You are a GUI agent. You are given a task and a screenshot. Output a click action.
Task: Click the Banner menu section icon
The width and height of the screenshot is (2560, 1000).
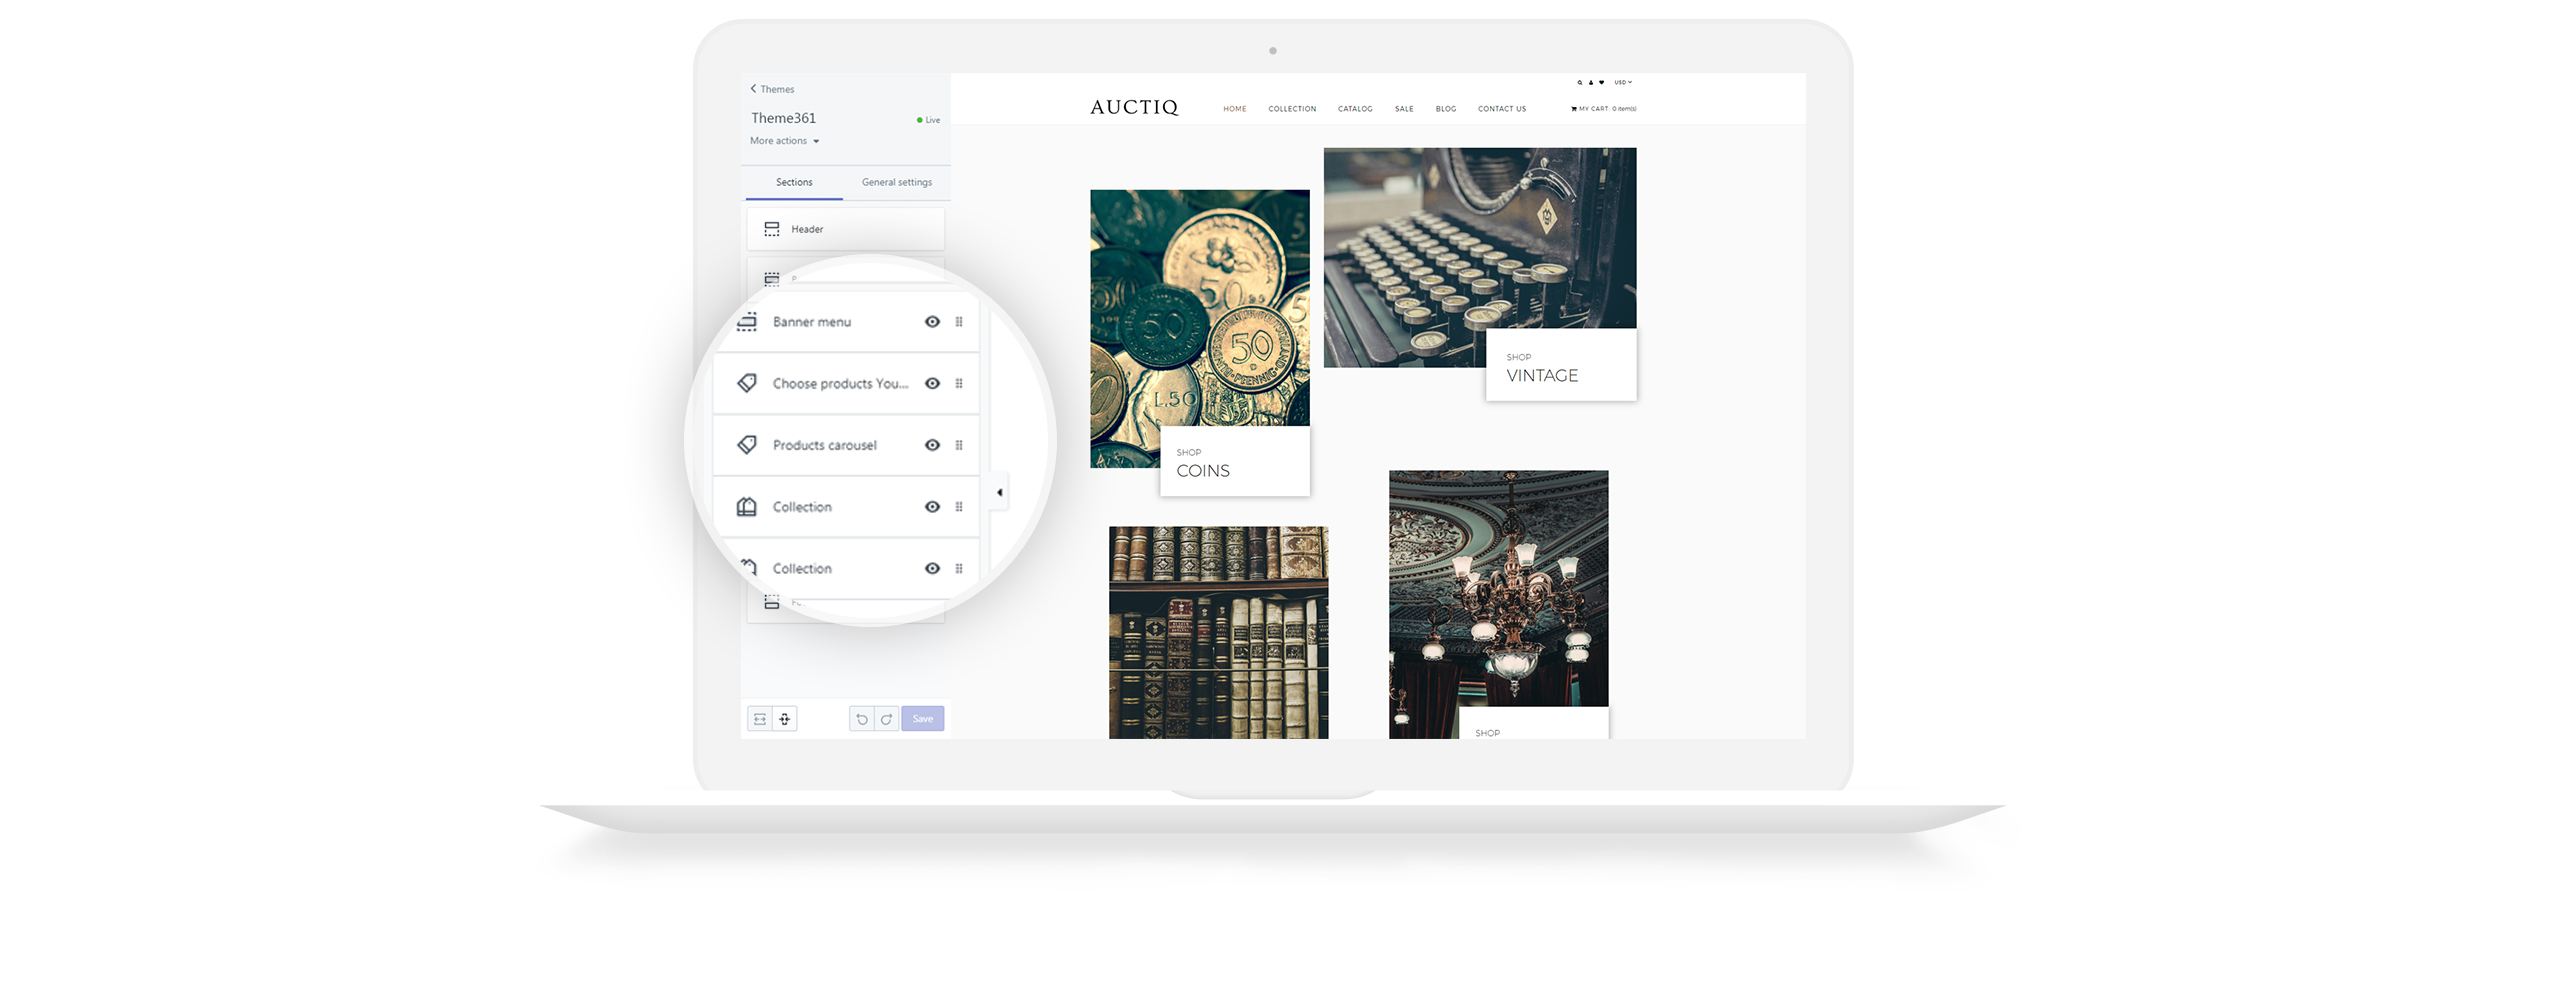coord(747,322)
